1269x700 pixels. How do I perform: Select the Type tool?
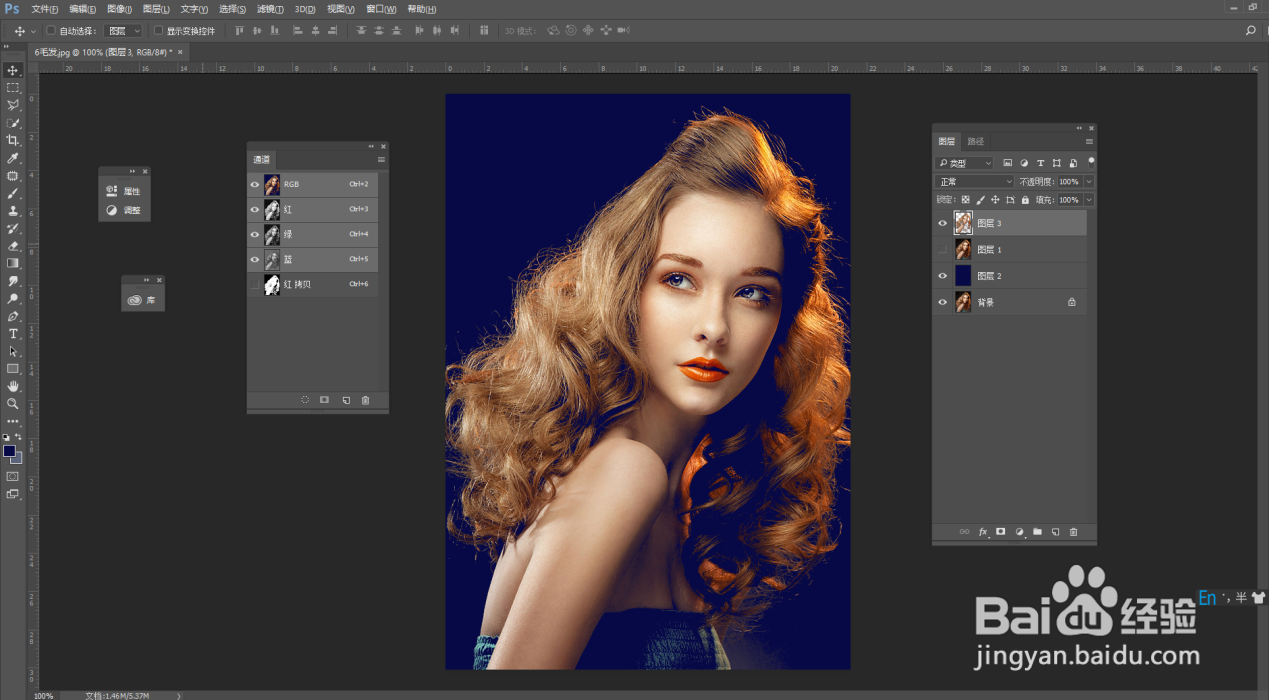click(13, 333)
